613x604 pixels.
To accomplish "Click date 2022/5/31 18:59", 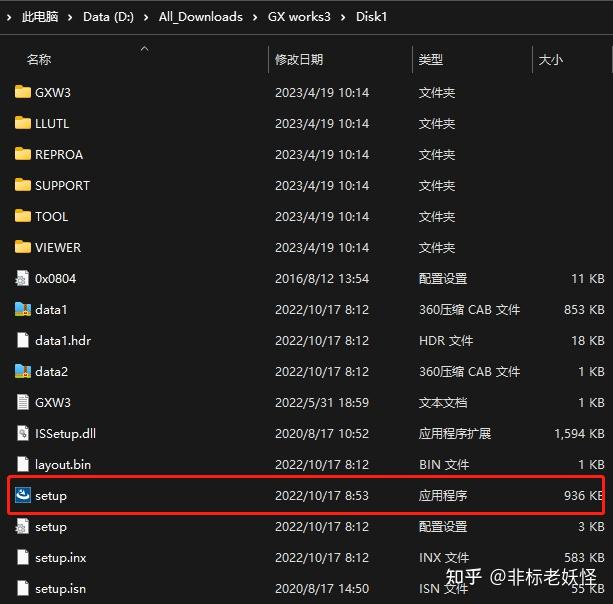I will [322, 402].
